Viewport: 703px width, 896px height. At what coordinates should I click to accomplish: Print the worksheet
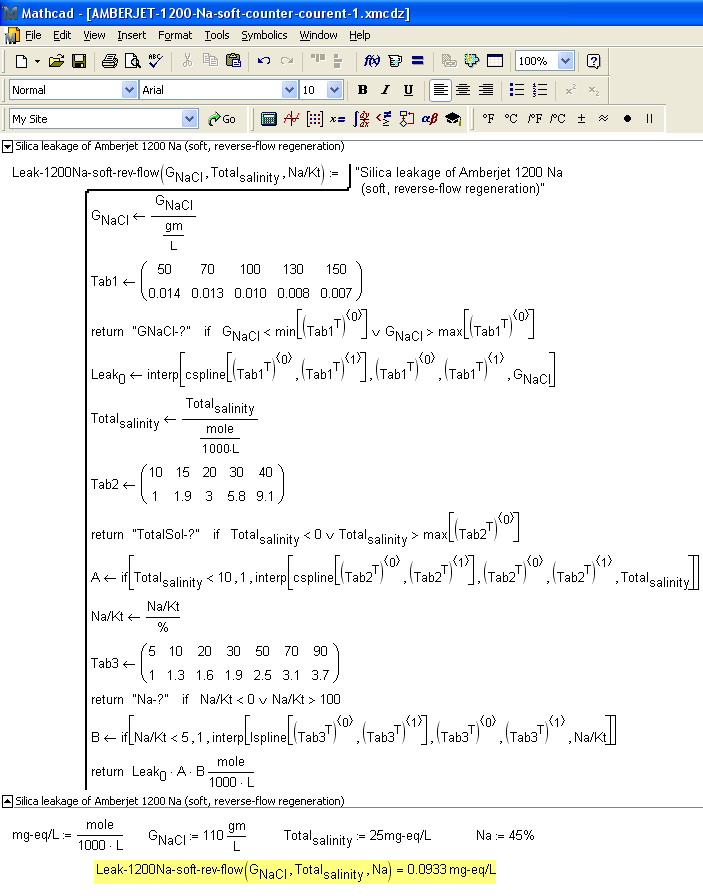coord(109,61)
